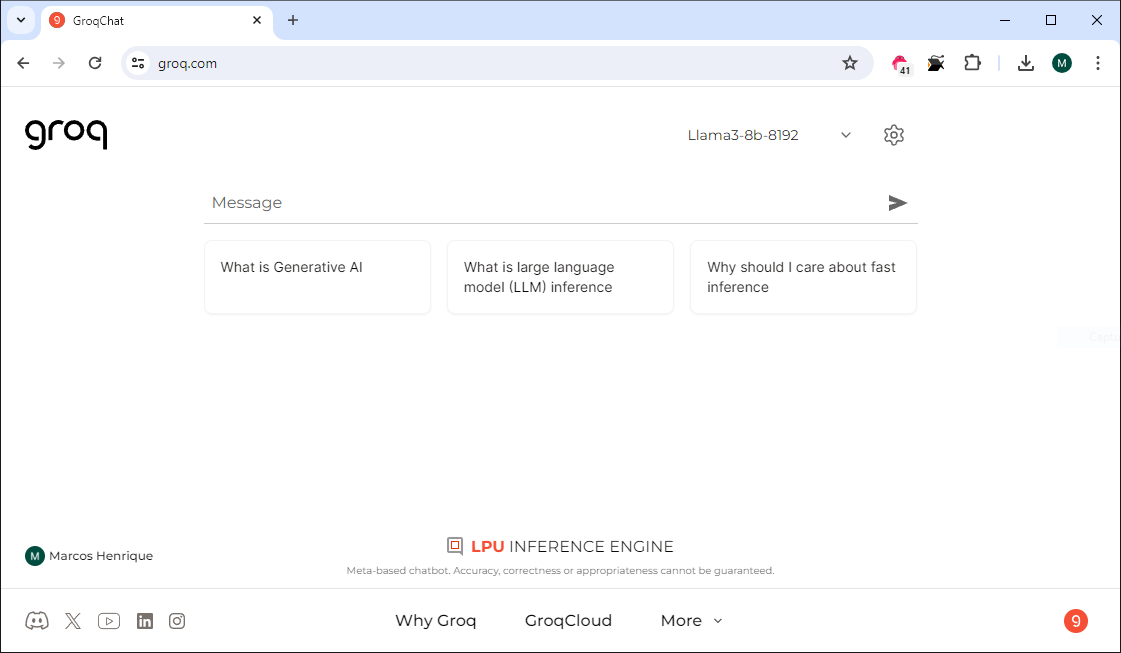The width and height of the screenshot is (1121, 653).
Task: Open Groq's Instagram page
Action: click(x=177, y=621)
